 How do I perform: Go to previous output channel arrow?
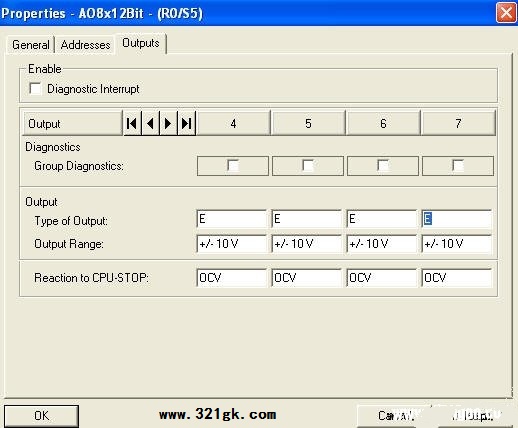click(x=150, y=124)
